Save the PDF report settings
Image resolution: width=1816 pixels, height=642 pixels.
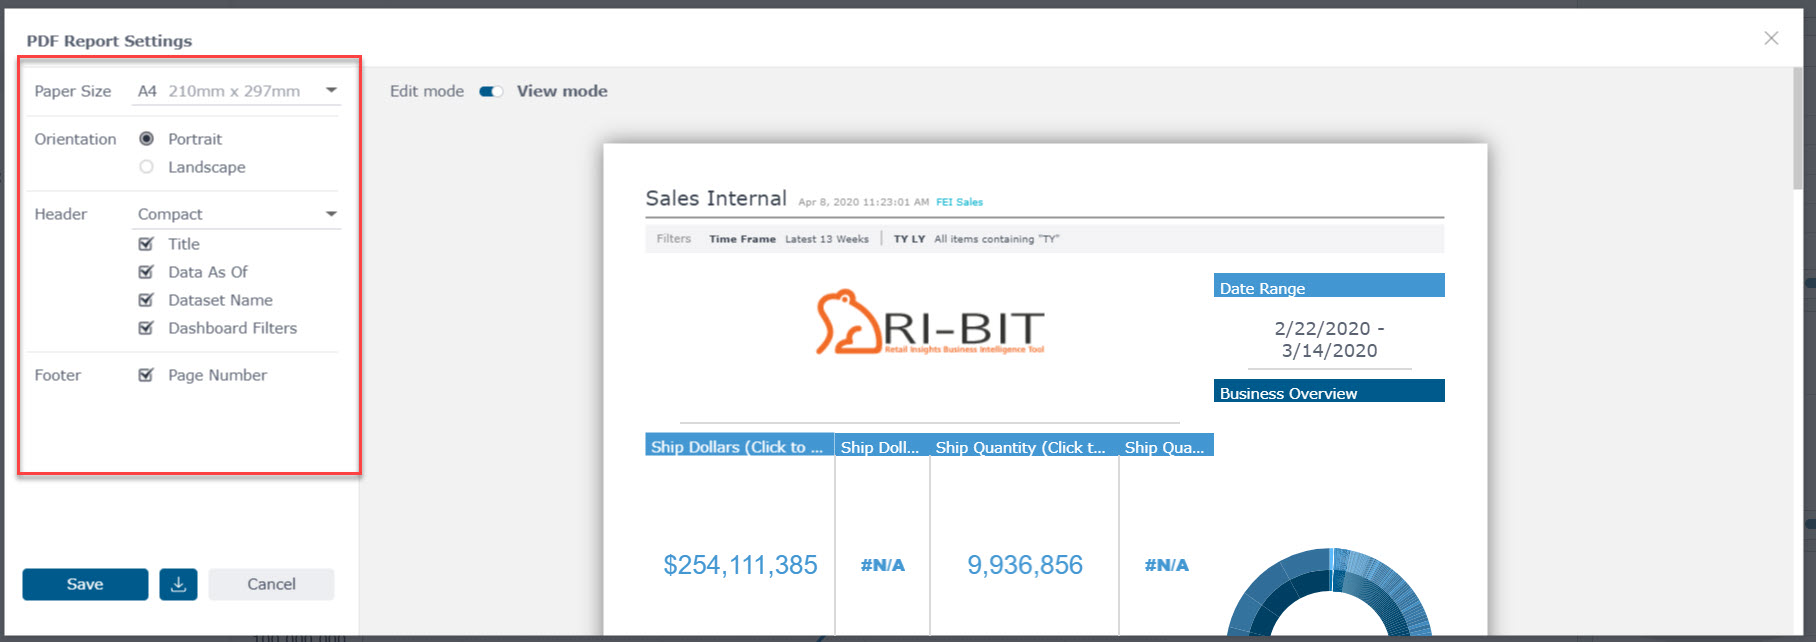[x=85, y=584]
